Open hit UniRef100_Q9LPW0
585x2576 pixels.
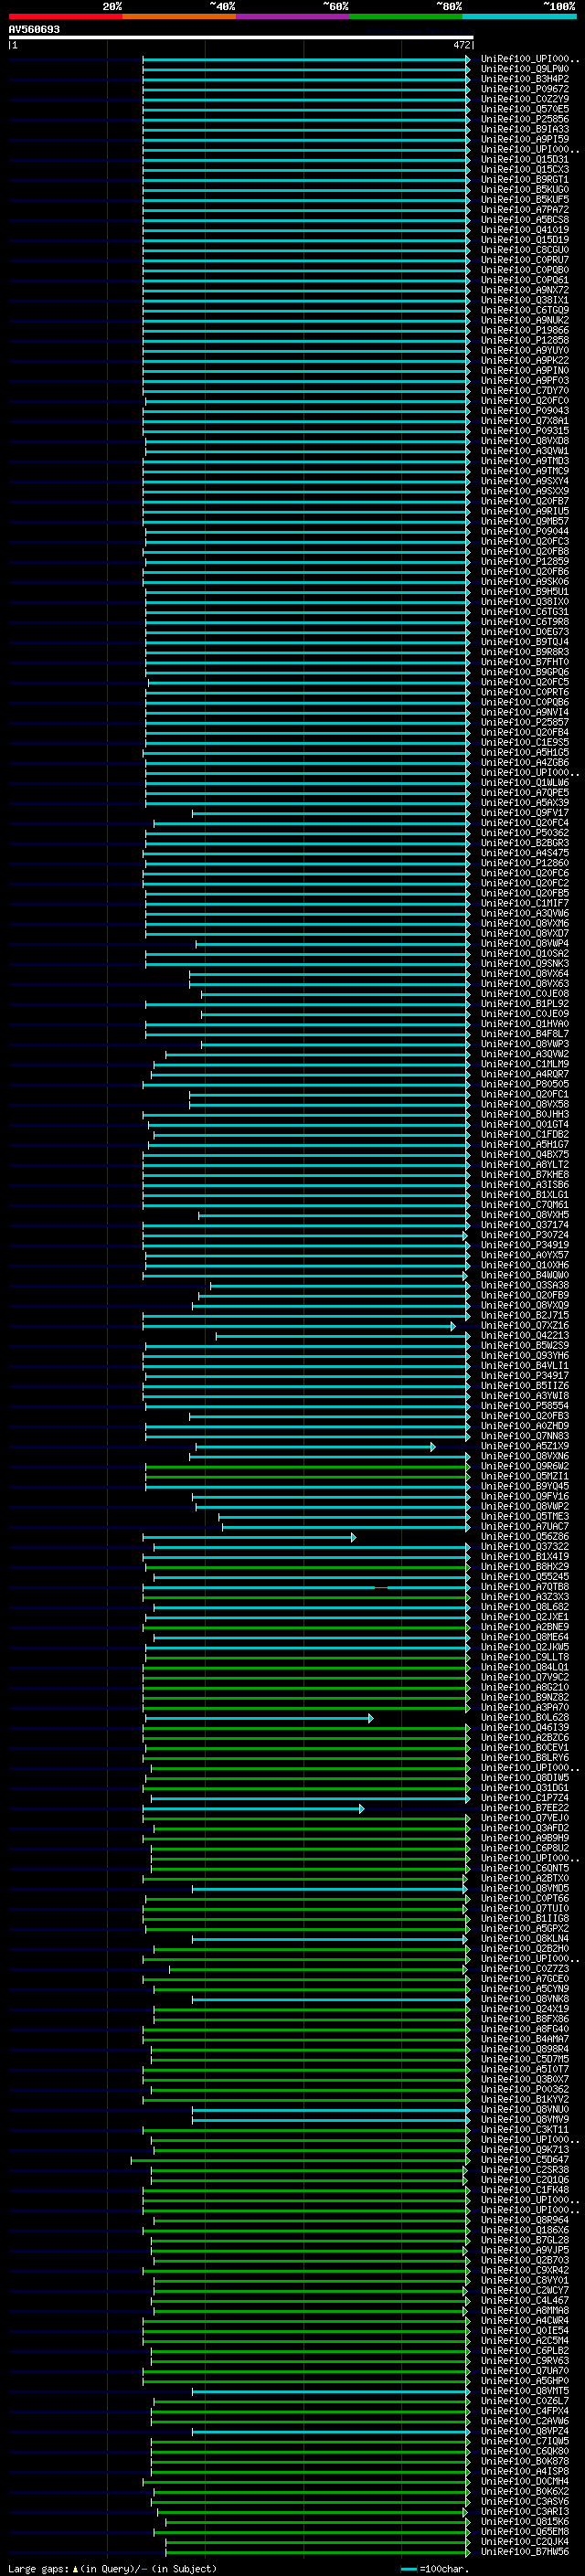525,69
